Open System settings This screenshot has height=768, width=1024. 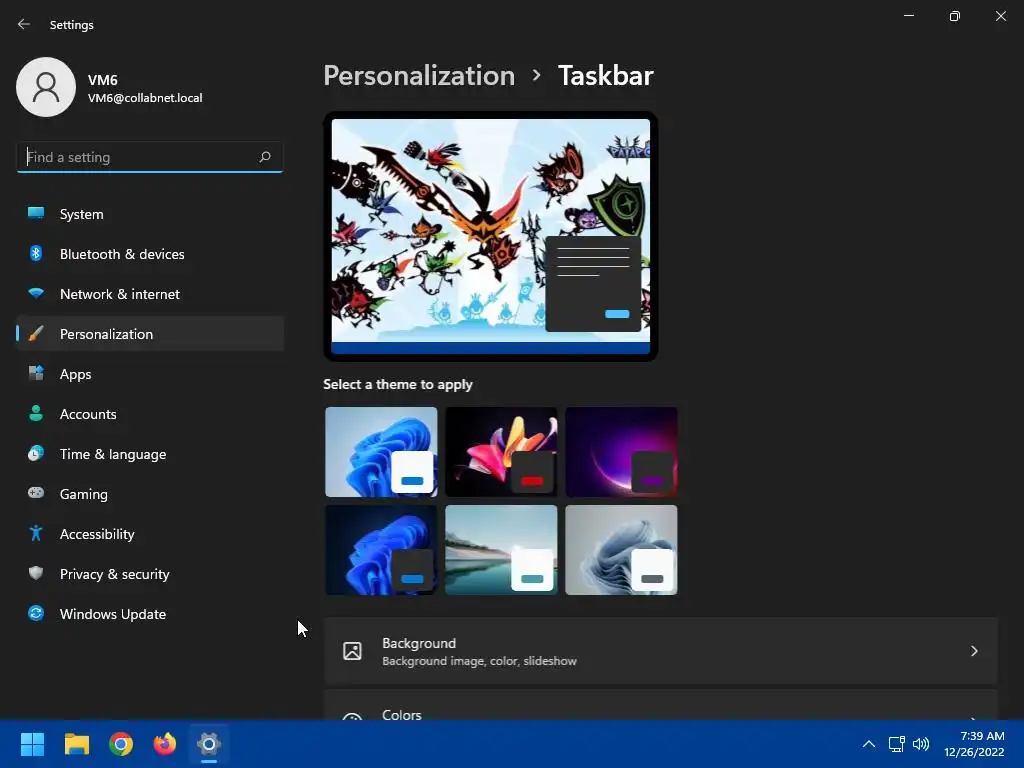pyautogui.click(x=150, y=214)
